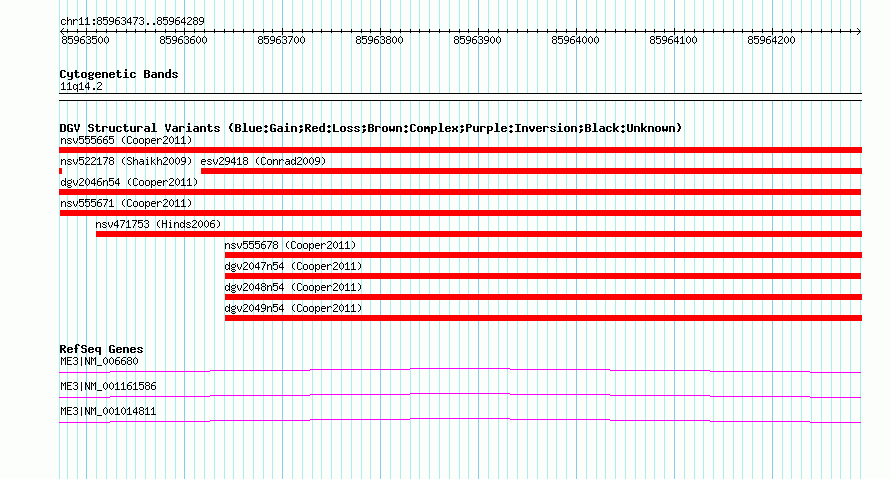Click the DGV Structural Variants track title
890x479 pixels.
[371, 128]
